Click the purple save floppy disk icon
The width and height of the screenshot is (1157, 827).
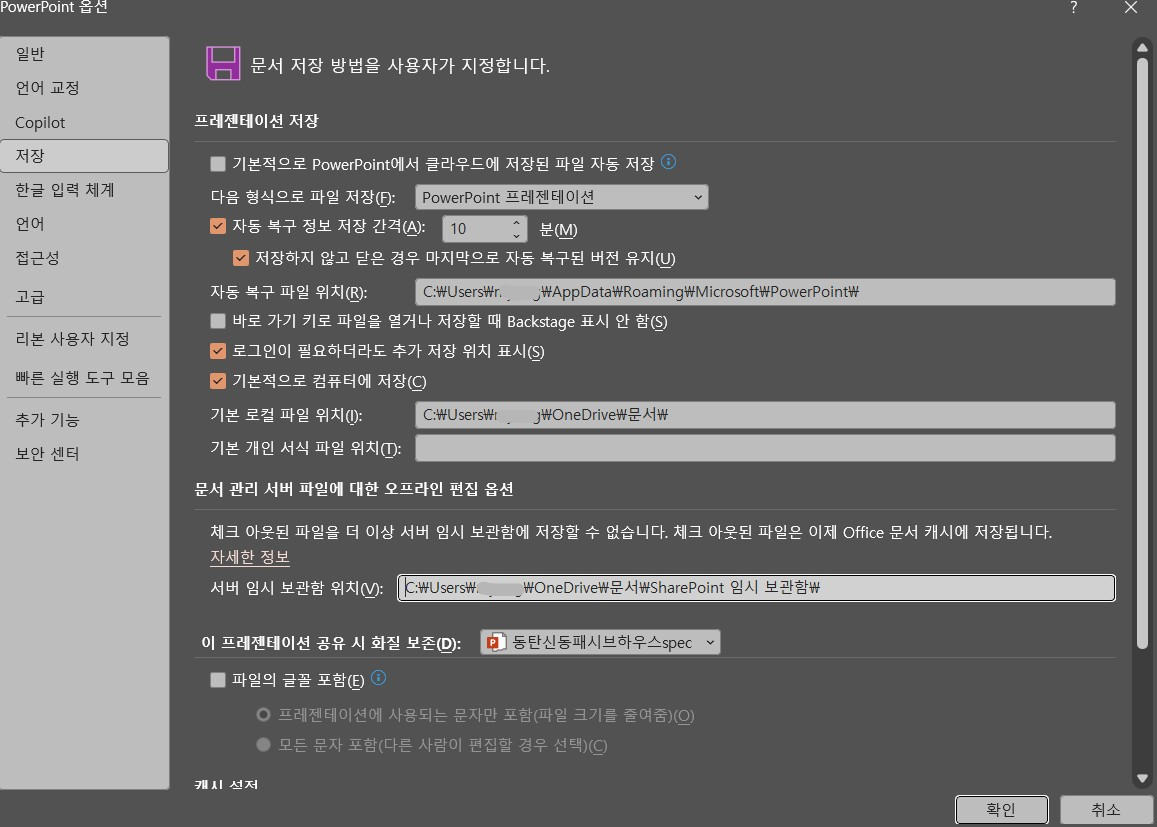pyautogui.click(x=223, y=63)
